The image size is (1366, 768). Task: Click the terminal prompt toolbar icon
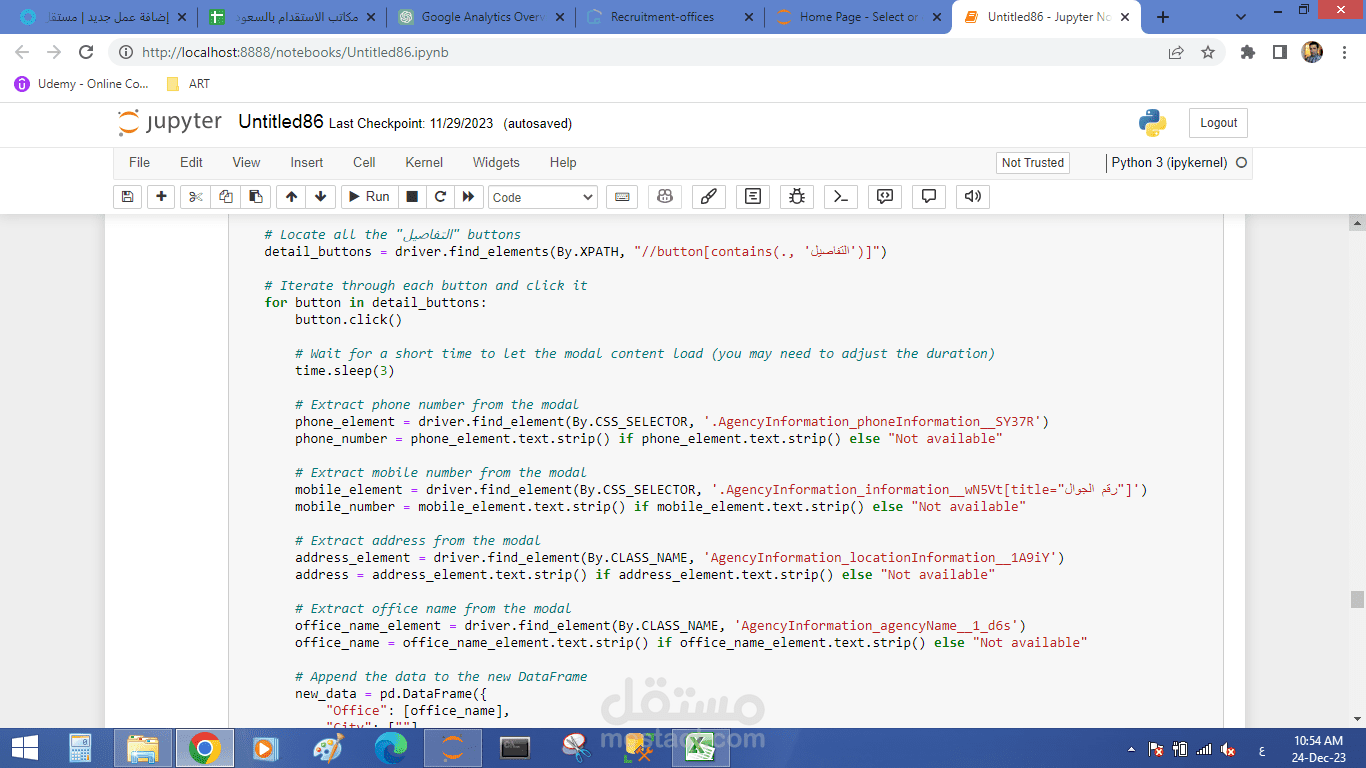coord(841,197)
